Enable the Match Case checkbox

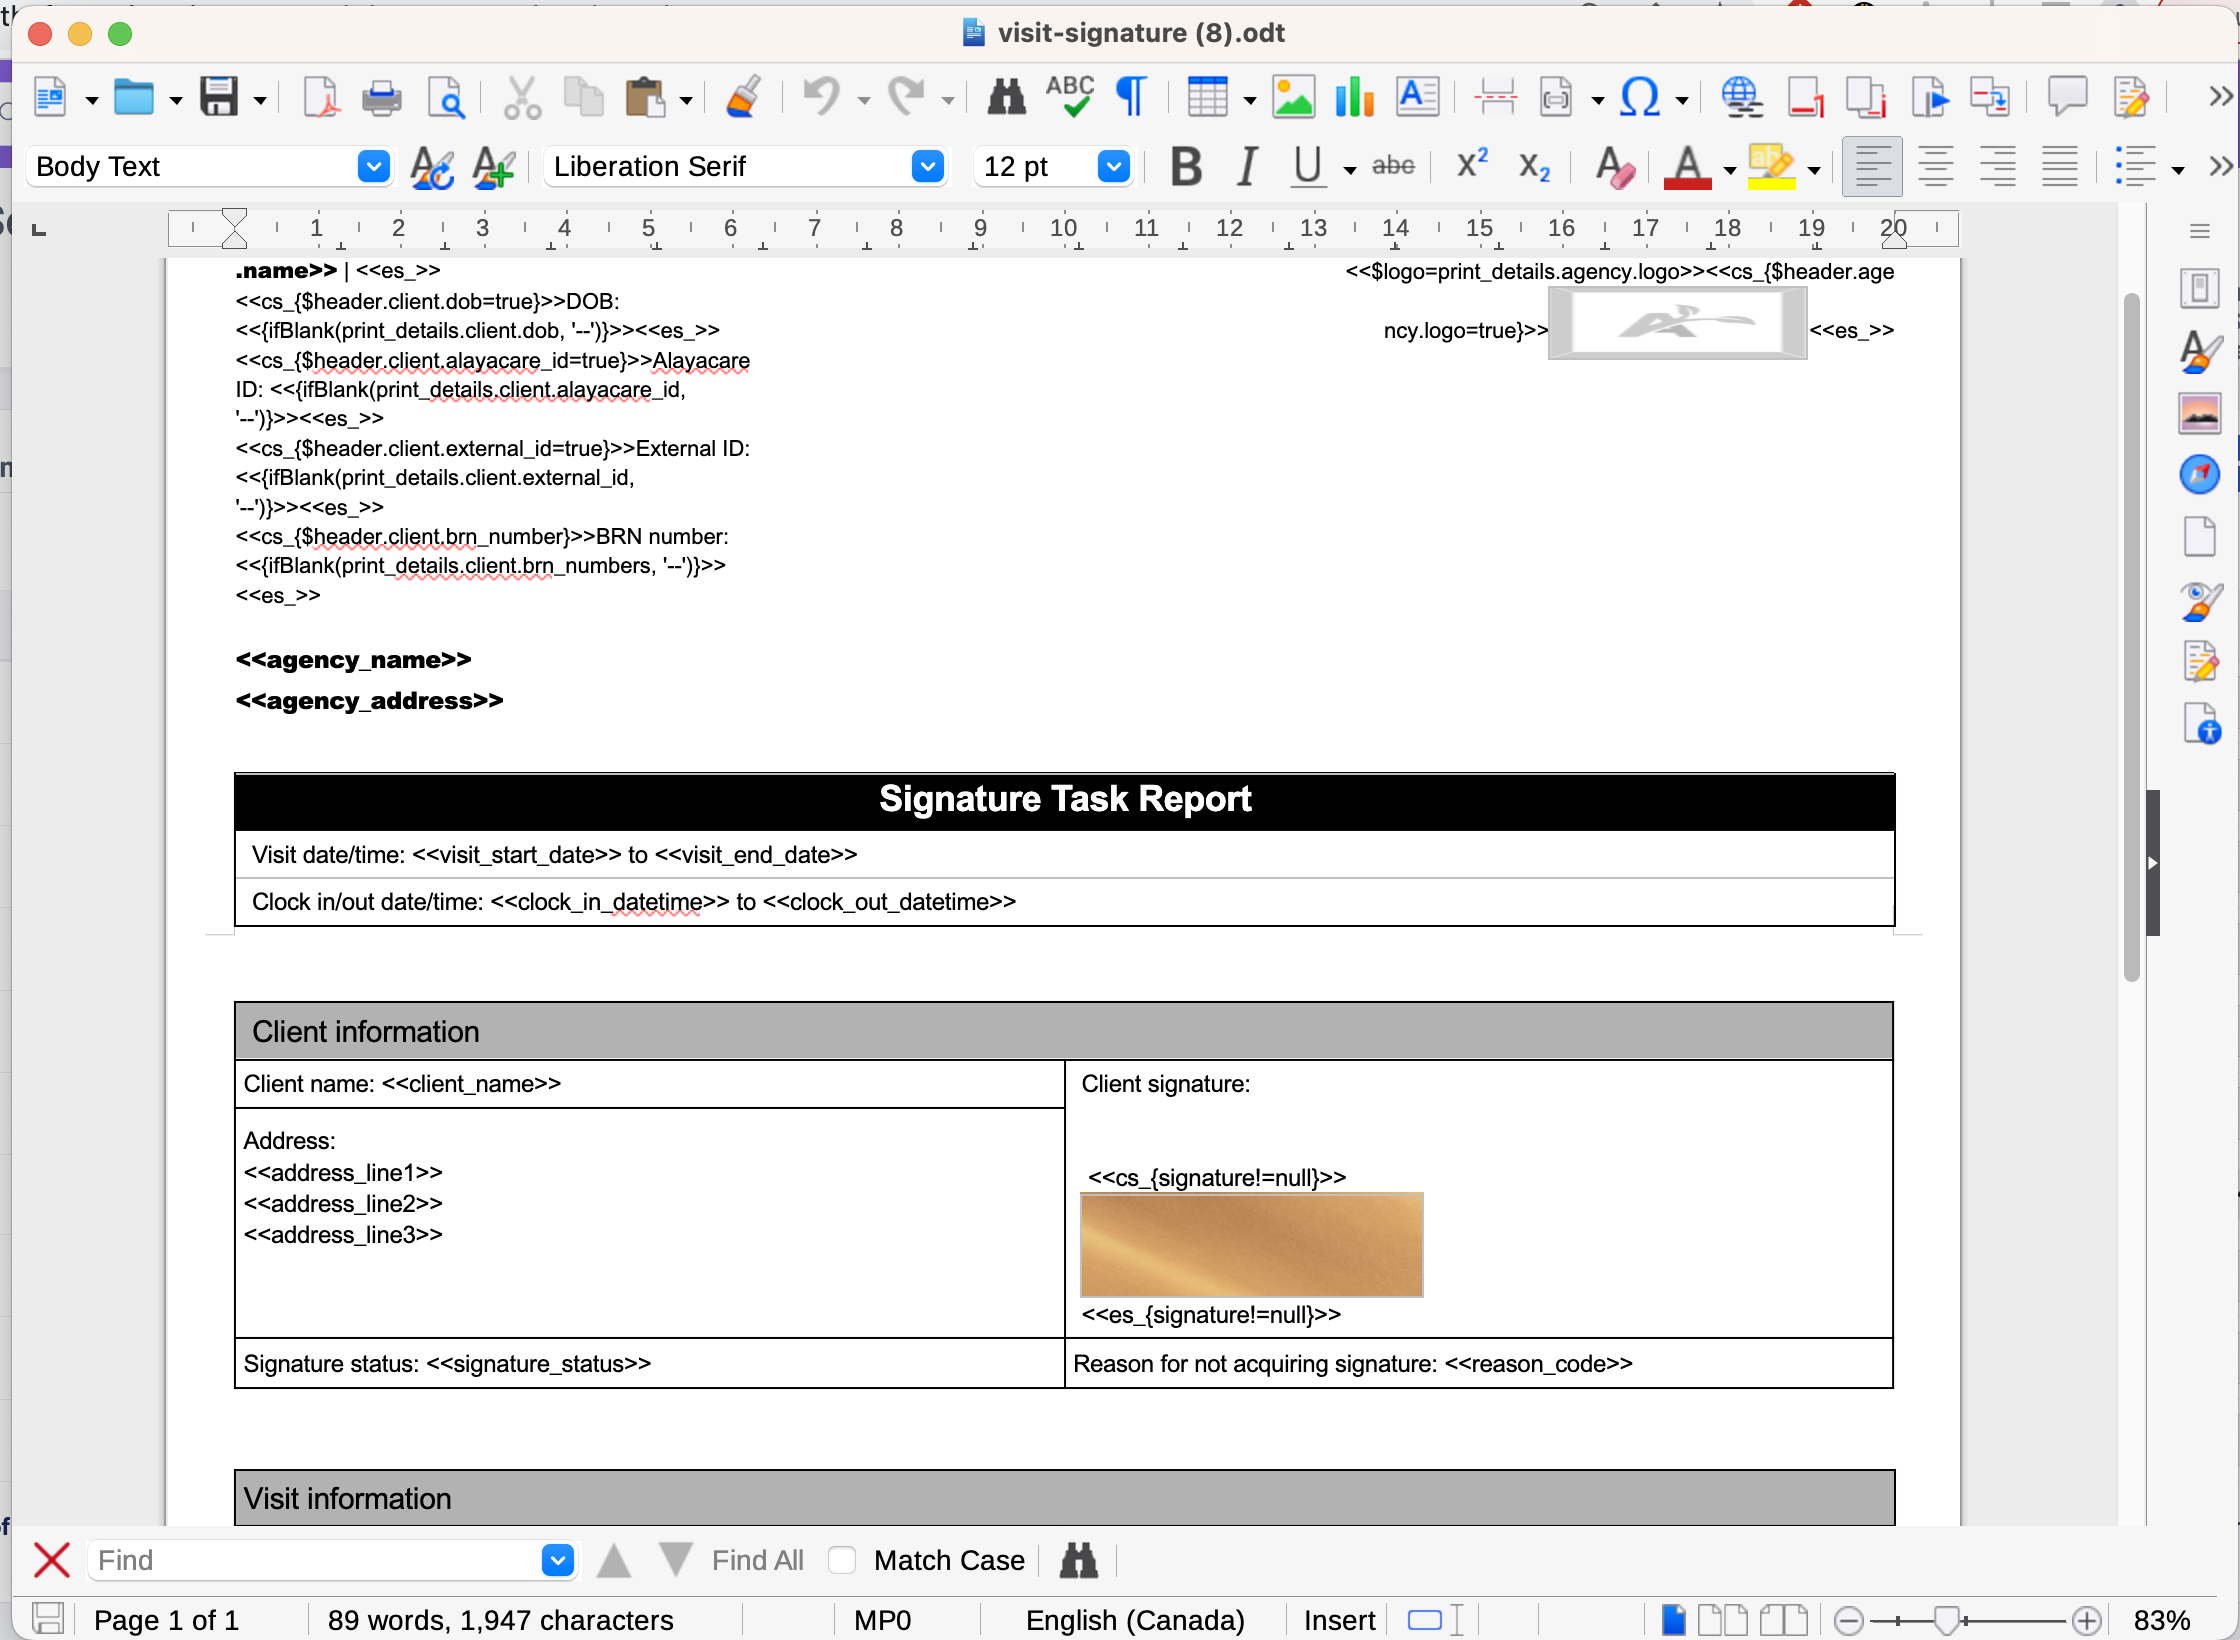[842, 1560]
